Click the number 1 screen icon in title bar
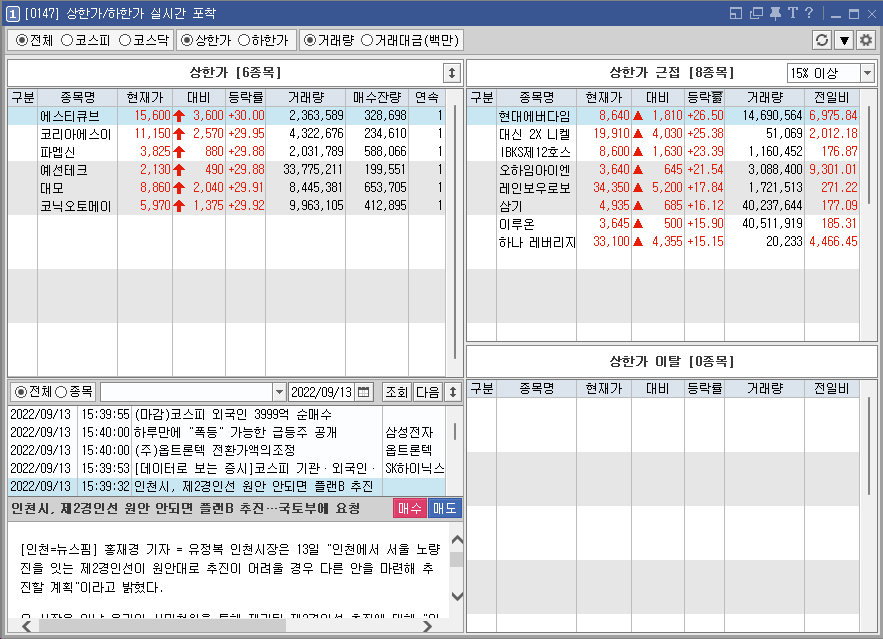Screen dimensions: 883x639 point(12,14)
